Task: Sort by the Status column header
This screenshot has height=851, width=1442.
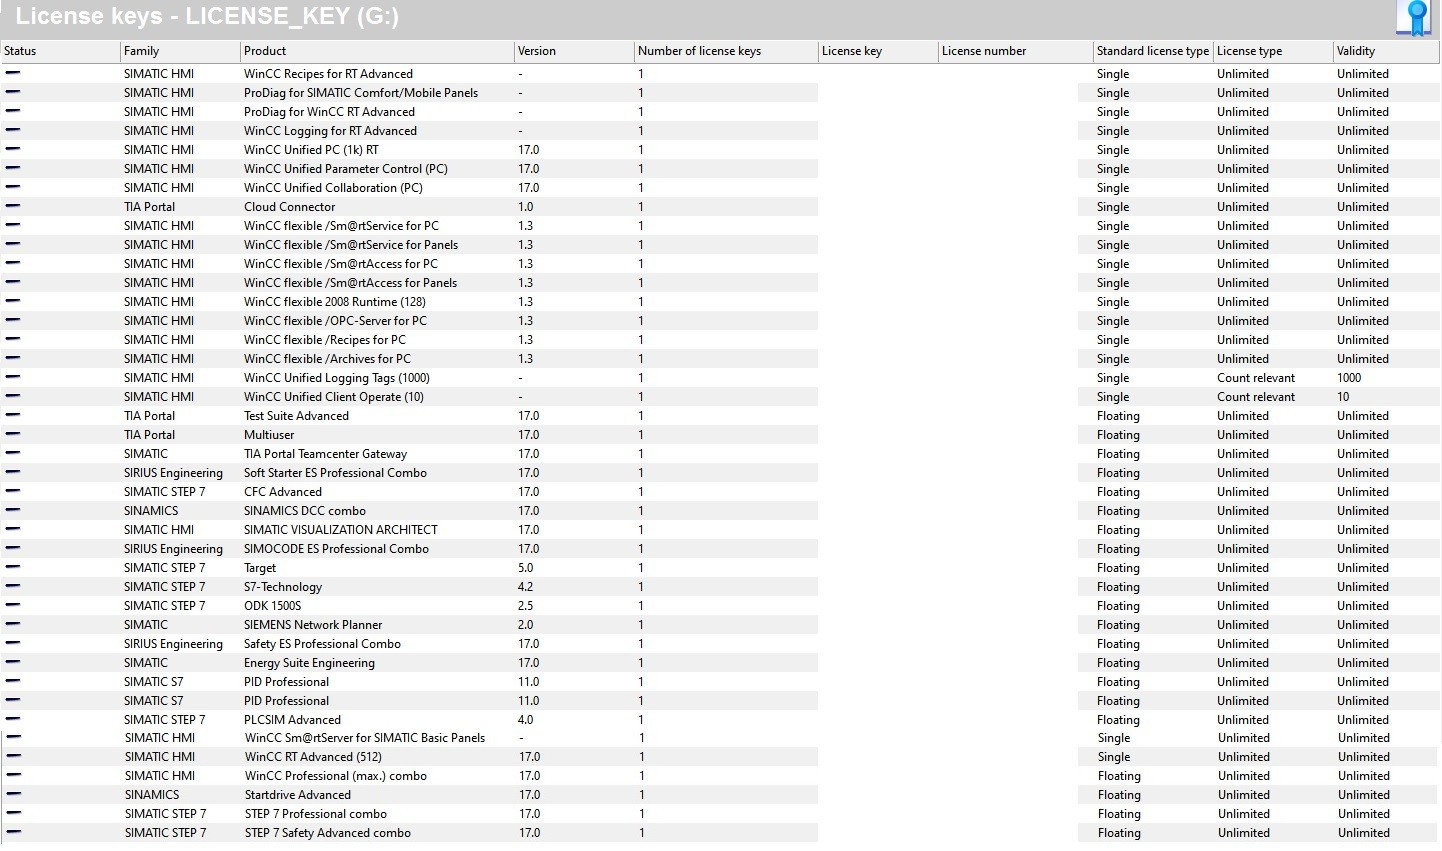Action: coord(60,51)
